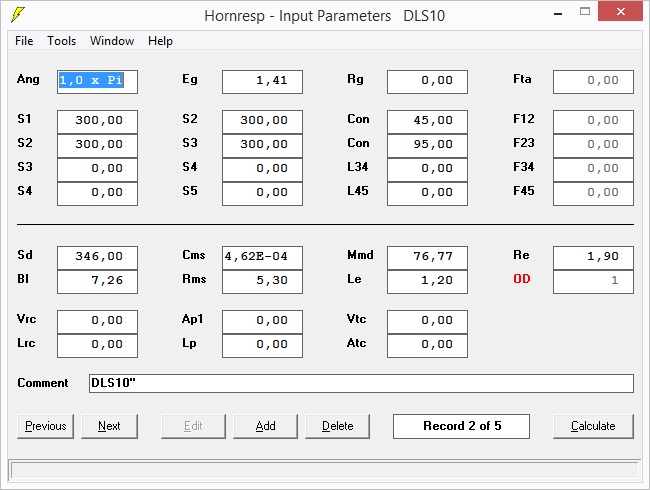This screenshot has height=490, width=650.
Task: Click the L45 input field
Action: 427,194
